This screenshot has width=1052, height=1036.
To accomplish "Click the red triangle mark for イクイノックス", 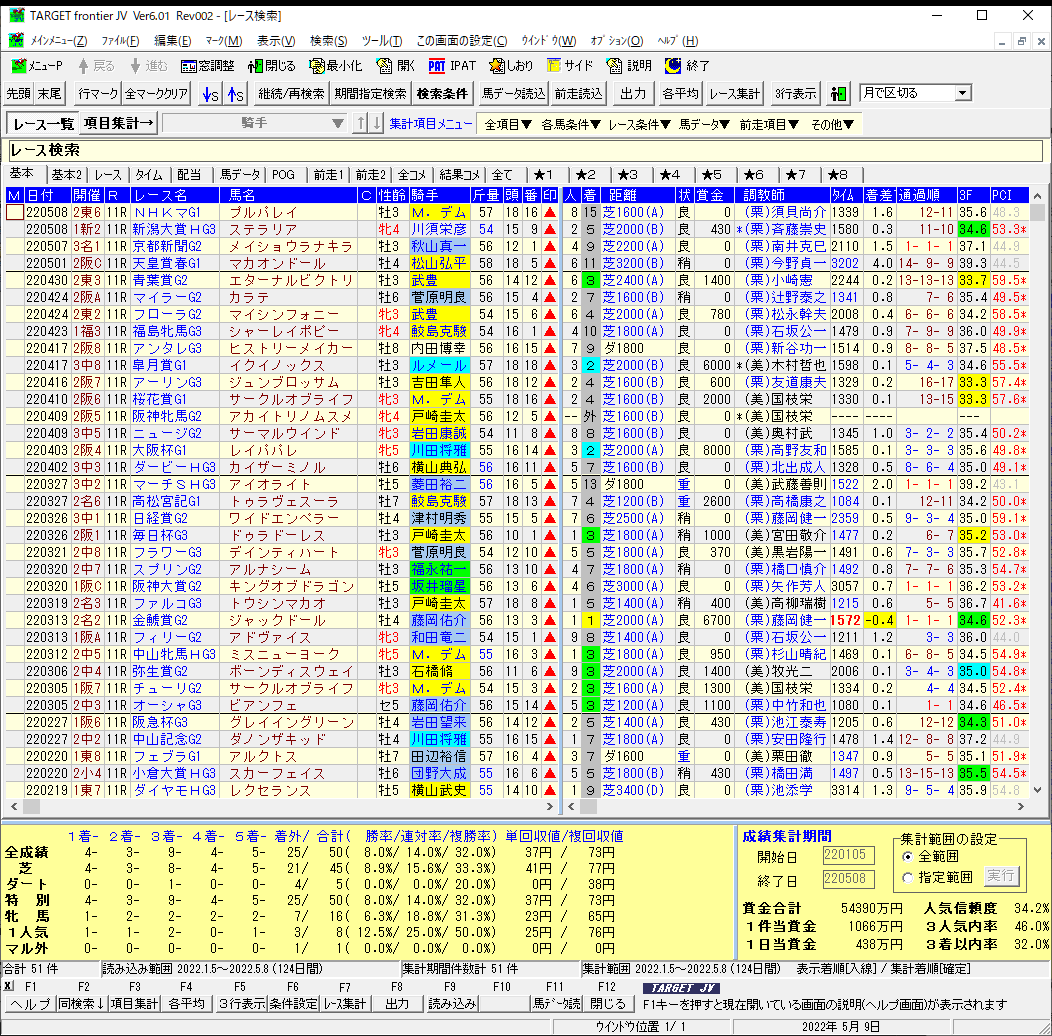I will [x=550, y=366].
